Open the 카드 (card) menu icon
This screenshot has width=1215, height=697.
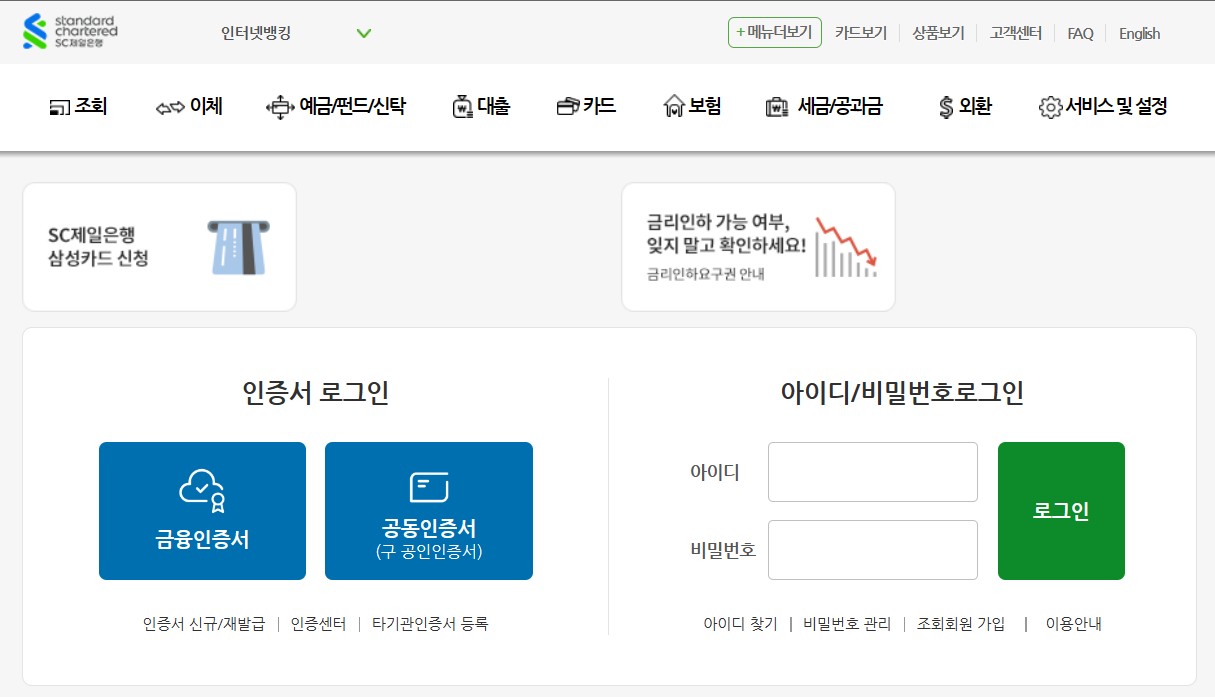click(567, 105)
